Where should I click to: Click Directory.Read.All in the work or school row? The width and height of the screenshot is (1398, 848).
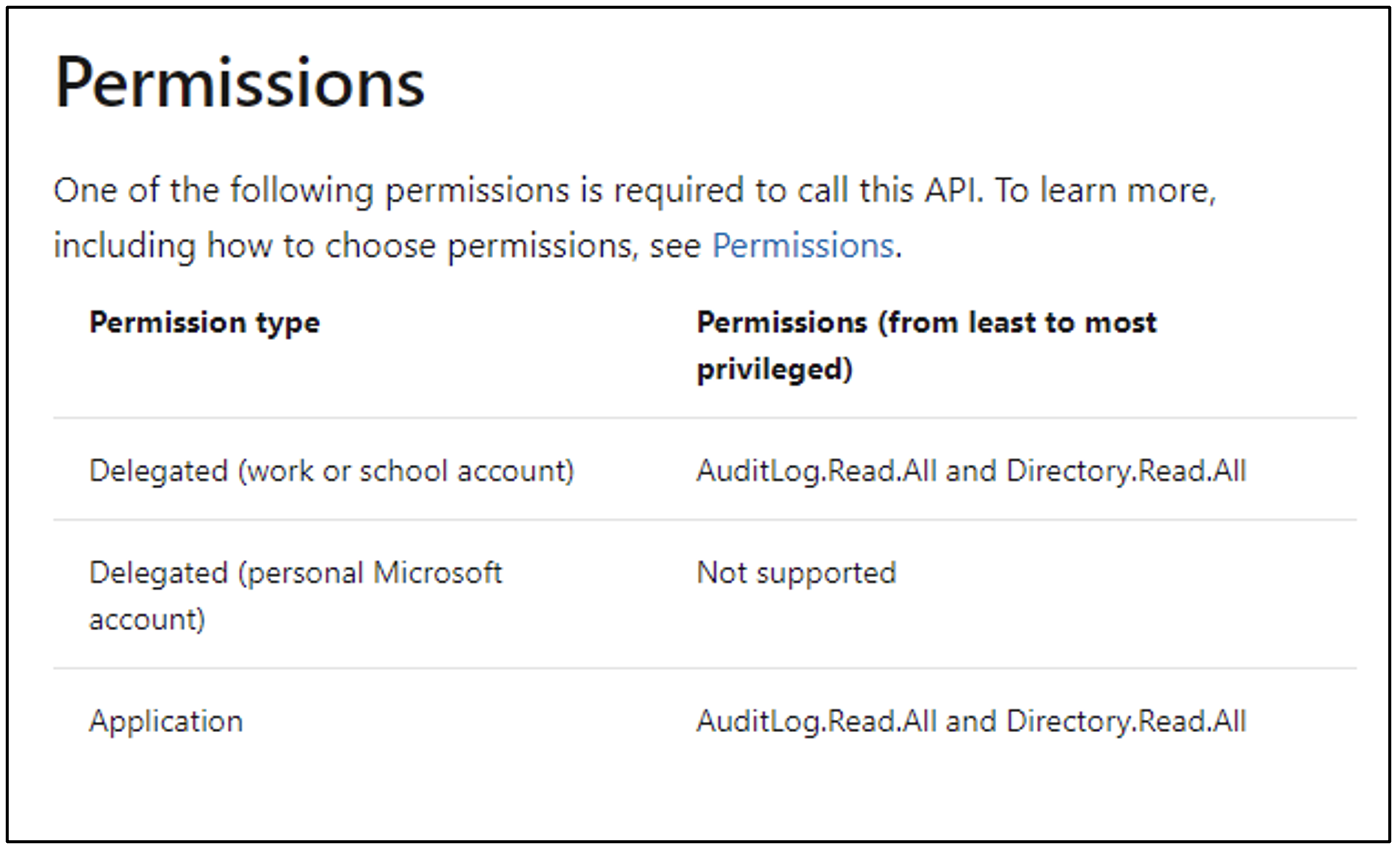(1126, 470)
